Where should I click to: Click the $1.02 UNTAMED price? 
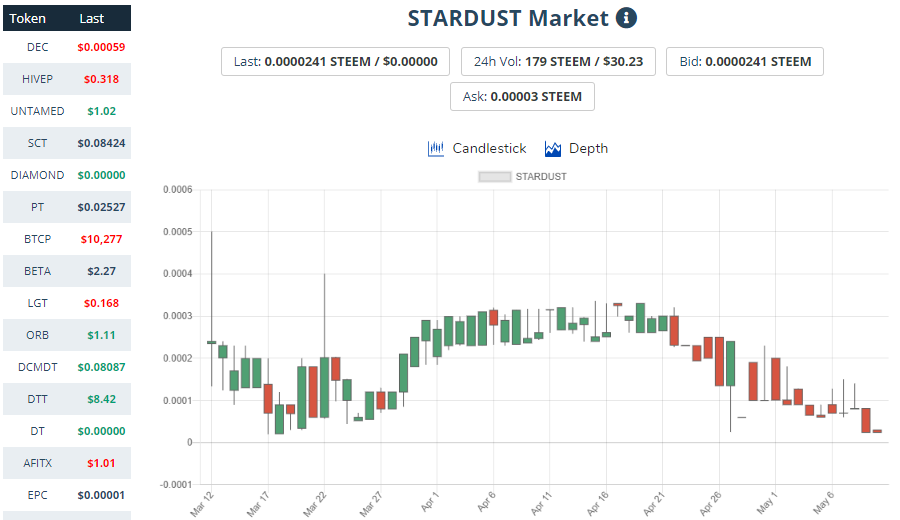click(102, 111)
